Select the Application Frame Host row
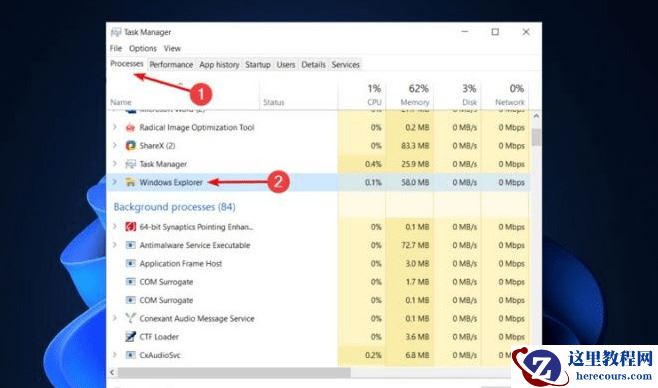This screenshot has height=388, width=658. click(318, 263)
